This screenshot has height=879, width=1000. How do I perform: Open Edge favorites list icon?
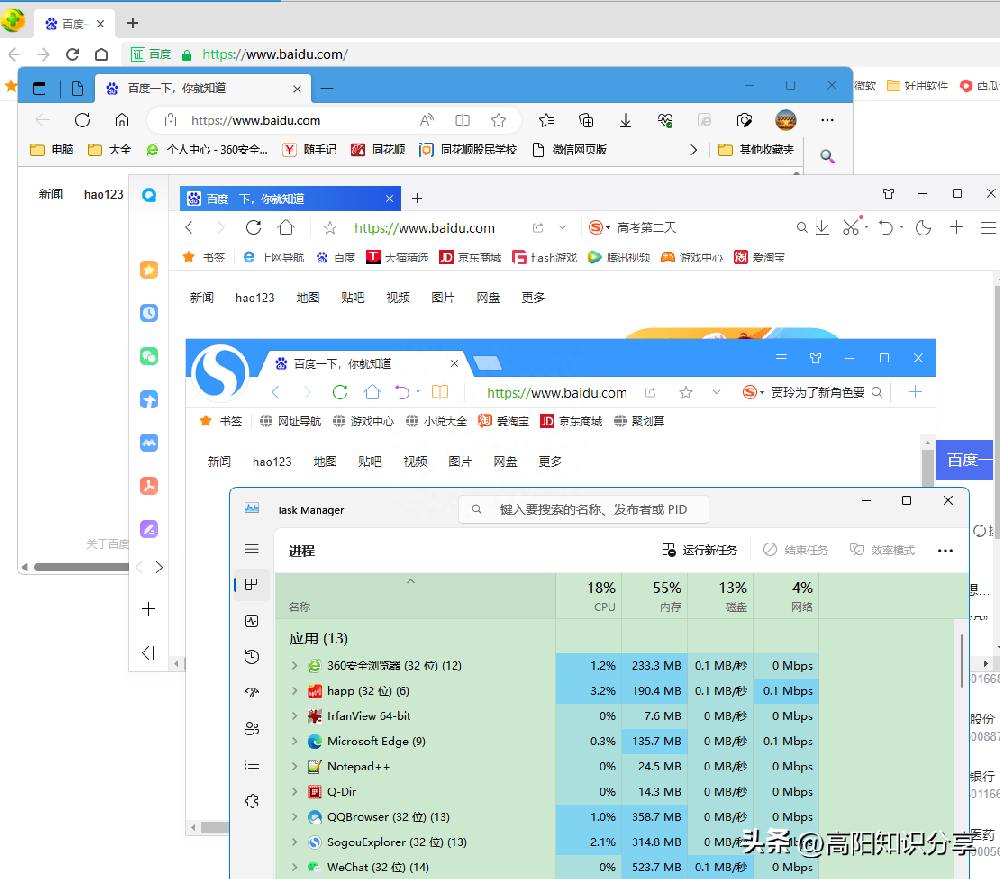point(547,120)
